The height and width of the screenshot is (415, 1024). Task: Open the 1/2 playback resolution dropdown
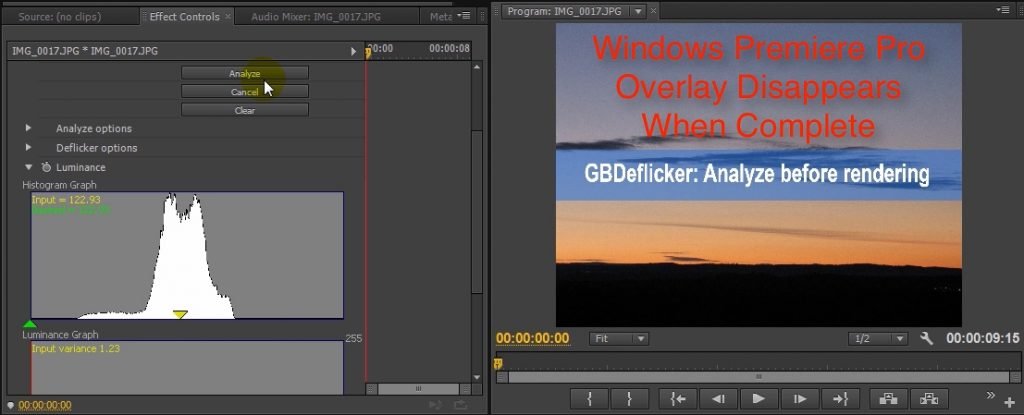(x=878, y=339)
